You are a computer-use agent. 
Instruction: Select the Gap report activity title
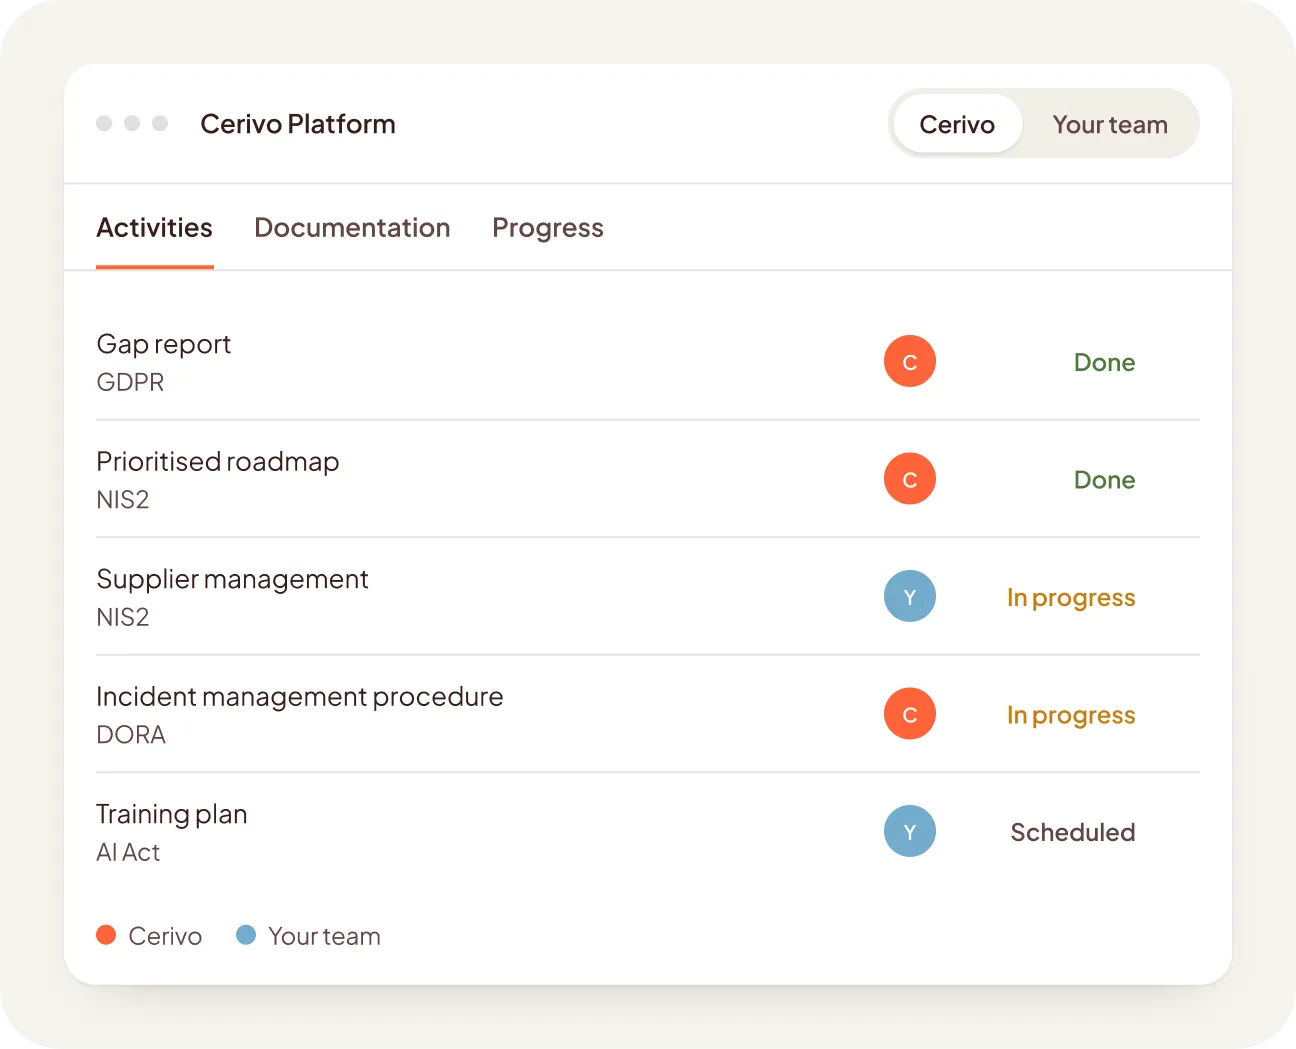[x=164, y=344]
